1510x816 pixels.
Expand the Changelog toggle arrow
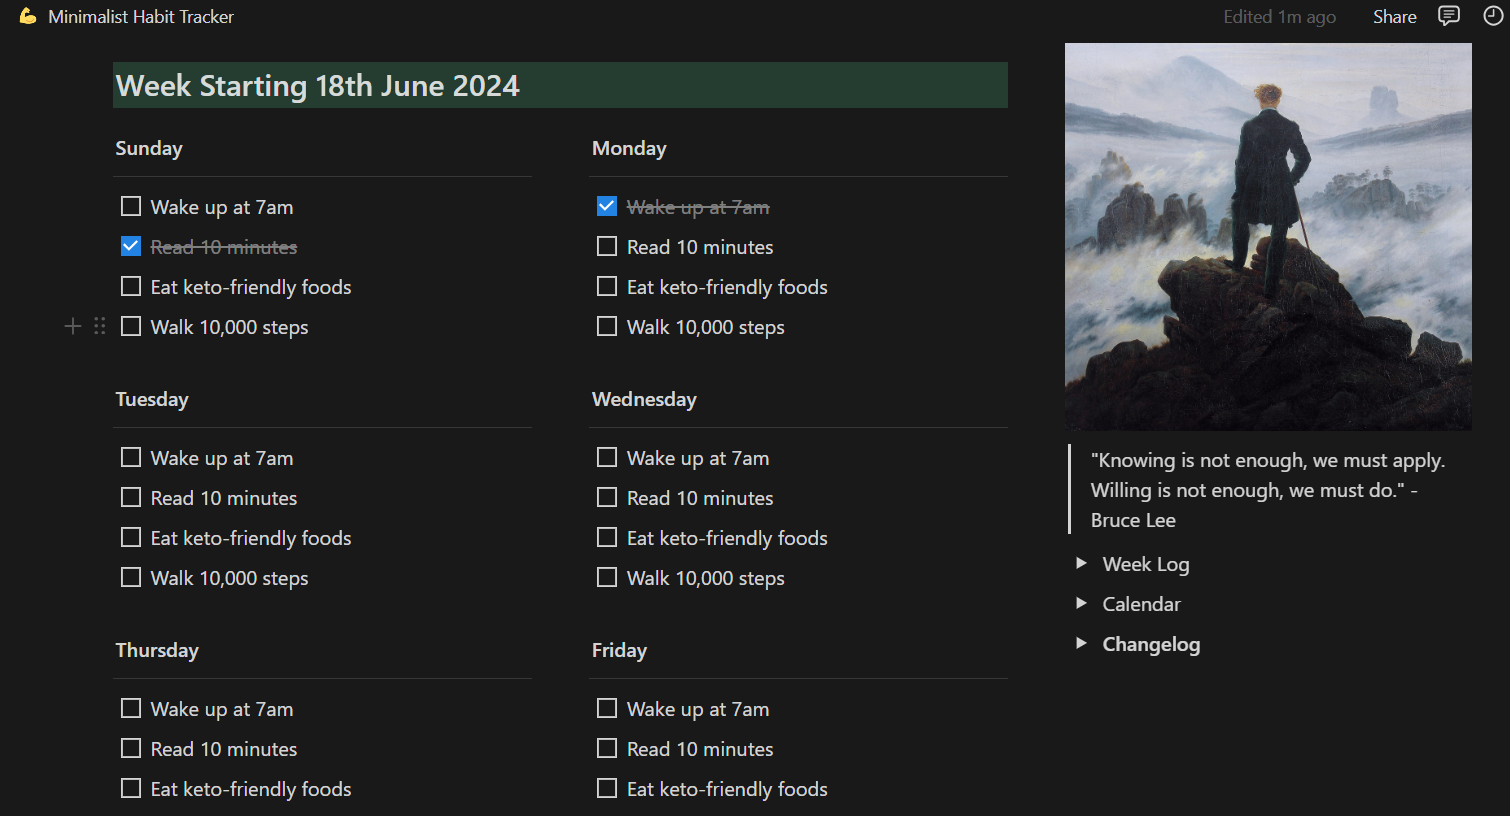click(1081, 644)
